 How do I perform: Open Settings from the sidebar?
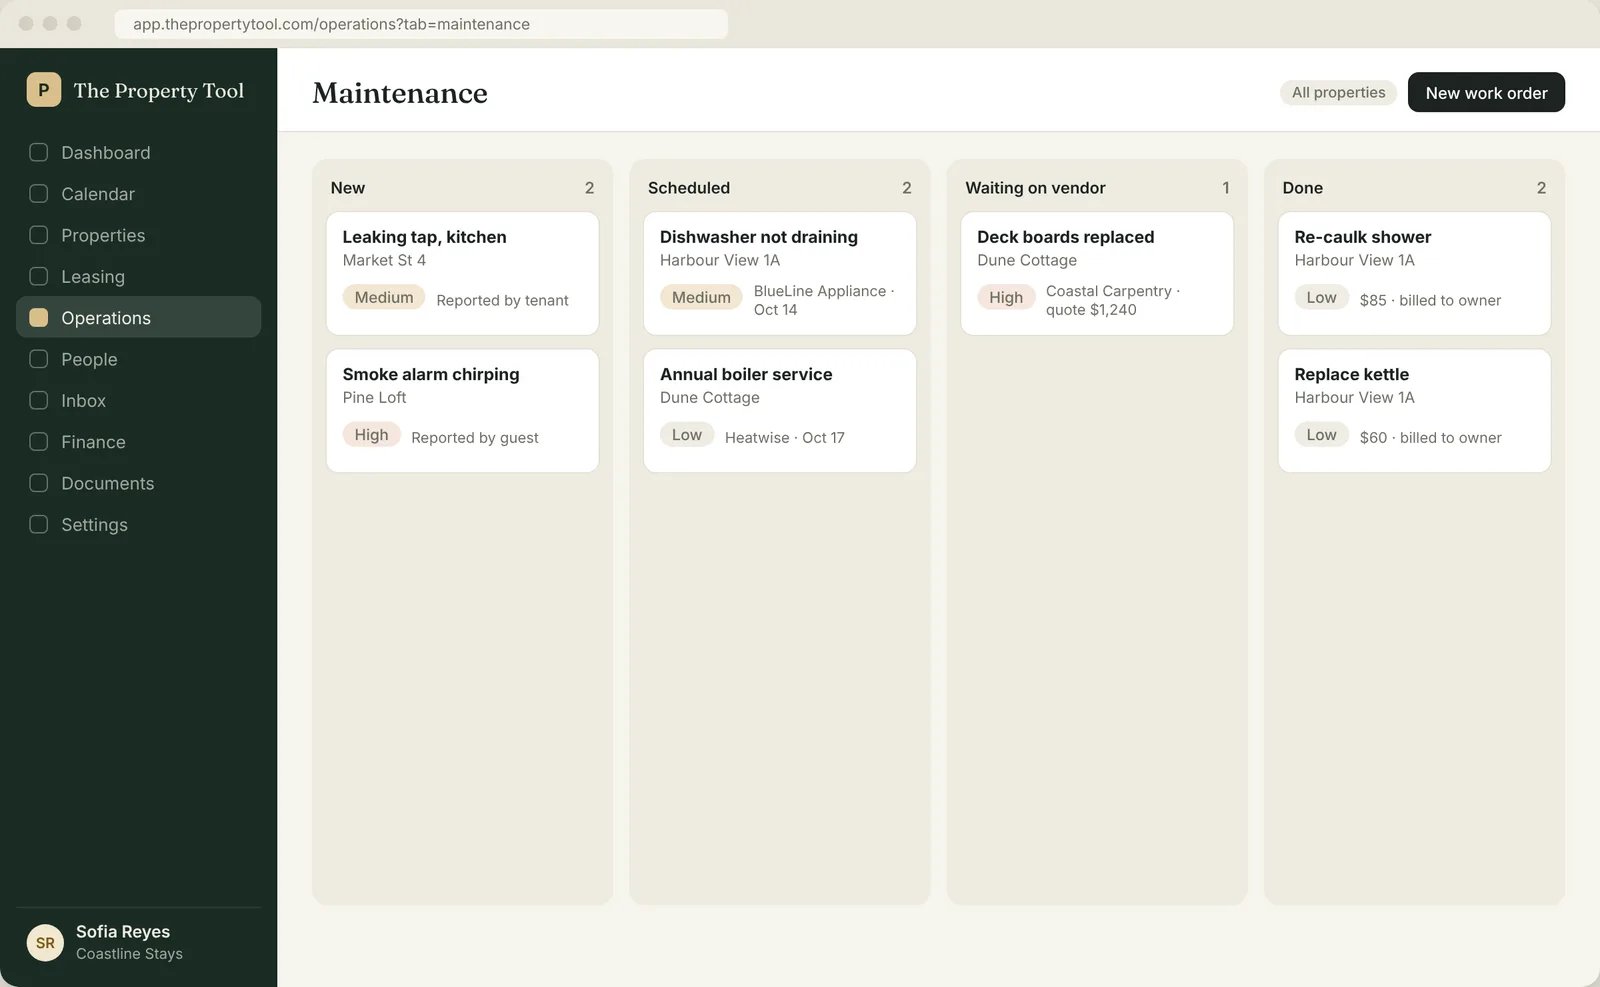click(x=139, y=524)
